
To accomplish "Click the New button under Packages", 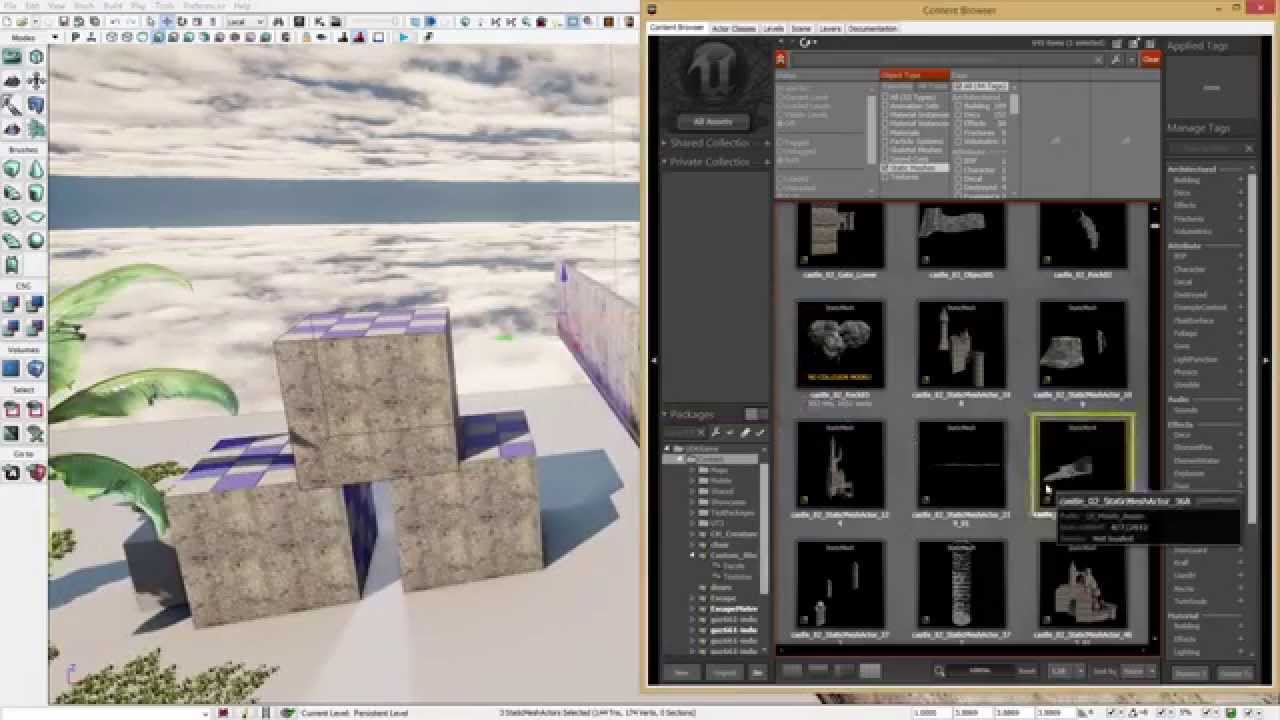I will (x=683, y=673).
